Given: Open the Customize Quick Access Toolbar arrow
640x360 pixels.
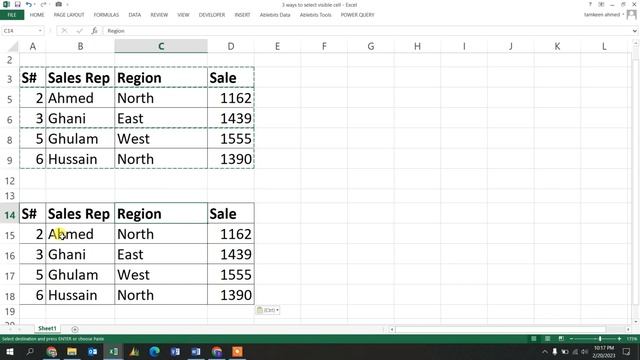Looking at the screenshot, I should [x=67, y=4].
